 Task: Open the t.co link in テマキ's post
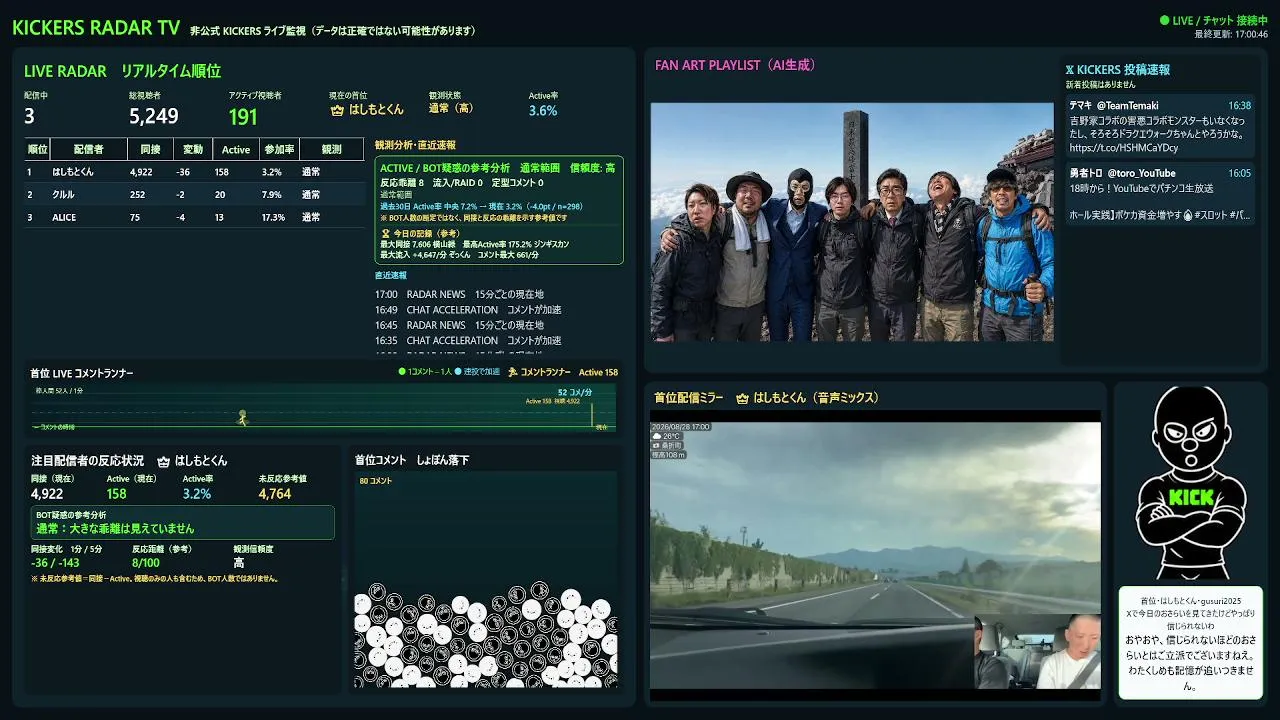[x=1123, y=148]
